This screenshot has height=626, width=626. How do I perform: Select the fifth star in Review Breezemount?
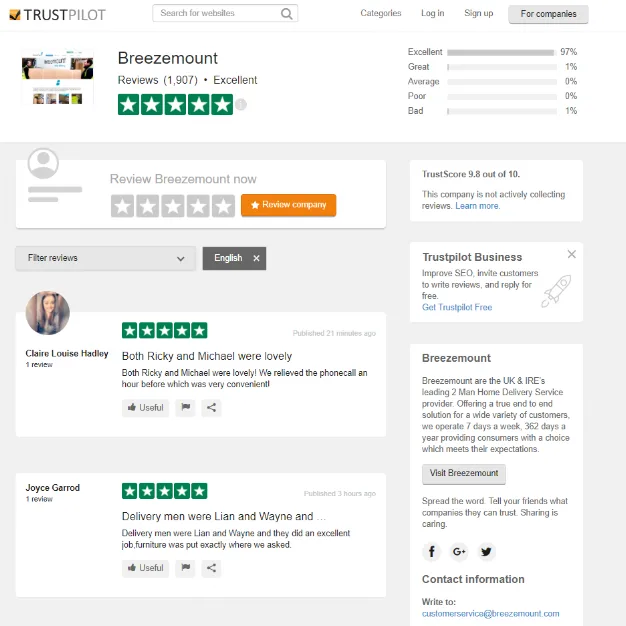tap(223, 206)
